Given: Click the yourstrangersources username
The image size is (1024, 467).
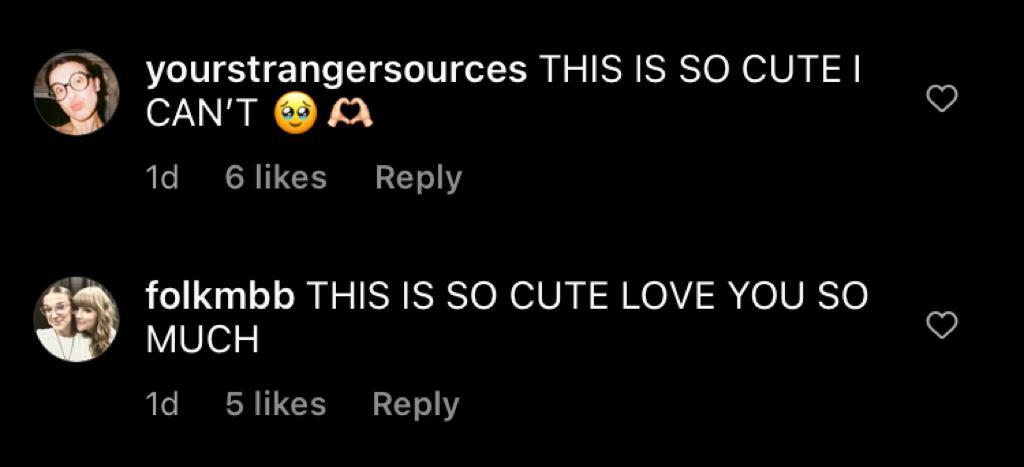Looking at the screenshot, I should point(336,71).
